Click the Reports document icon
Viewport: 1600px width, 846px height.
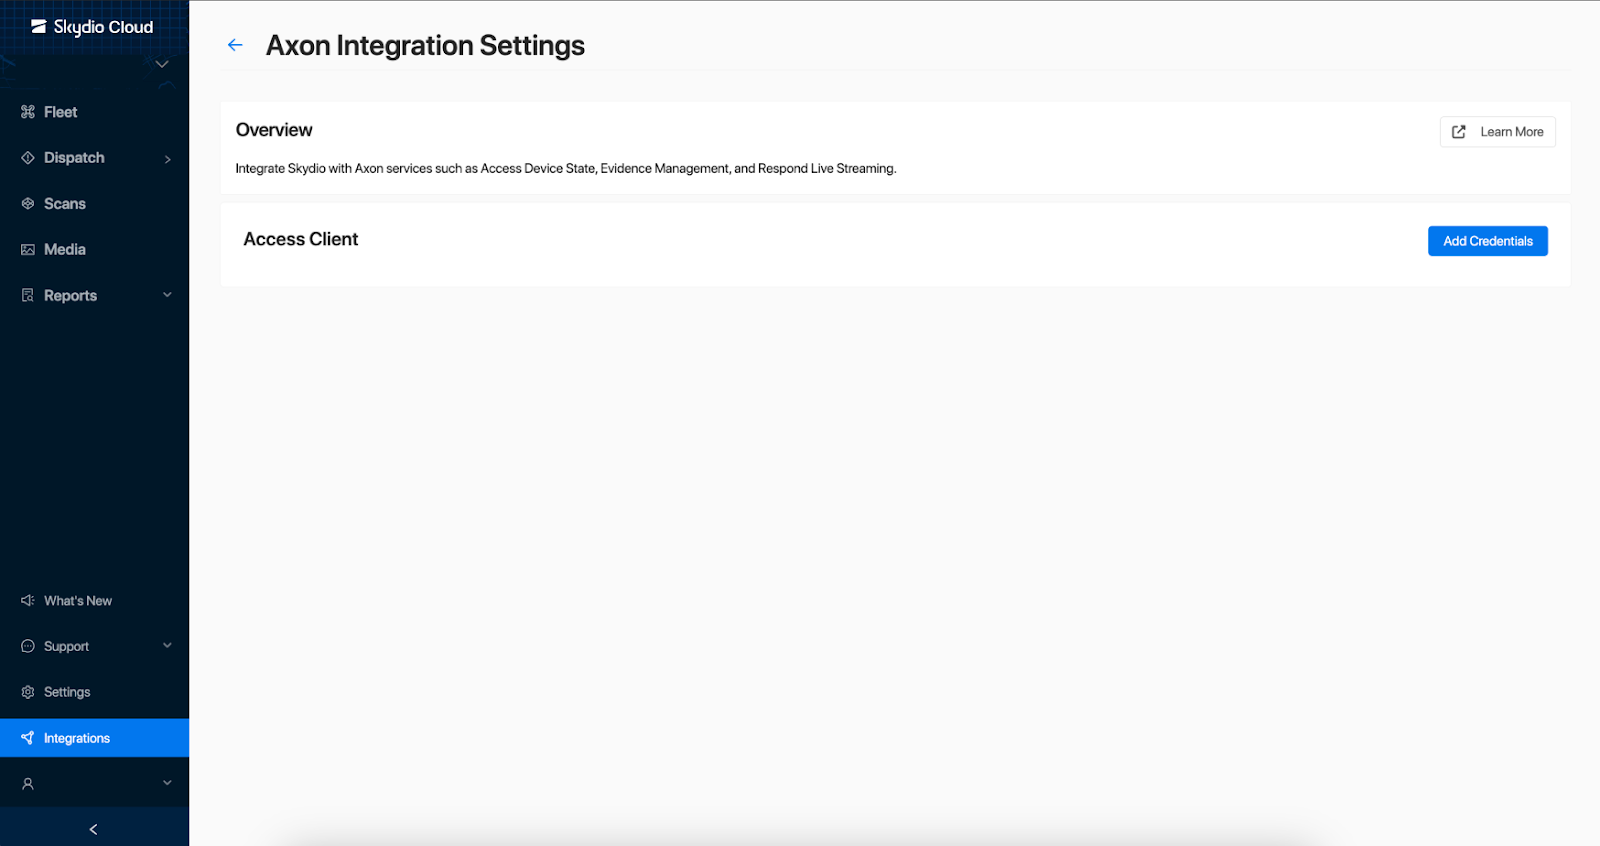click(x=28, y=296)
